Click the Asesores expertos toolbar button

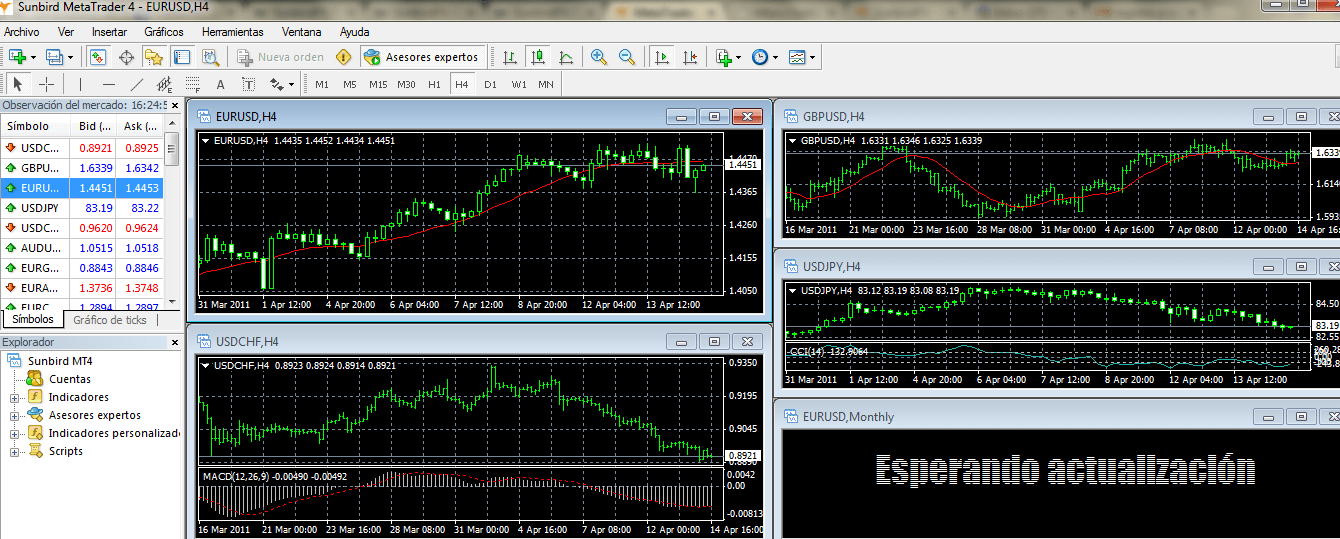(x=423, y=57)
